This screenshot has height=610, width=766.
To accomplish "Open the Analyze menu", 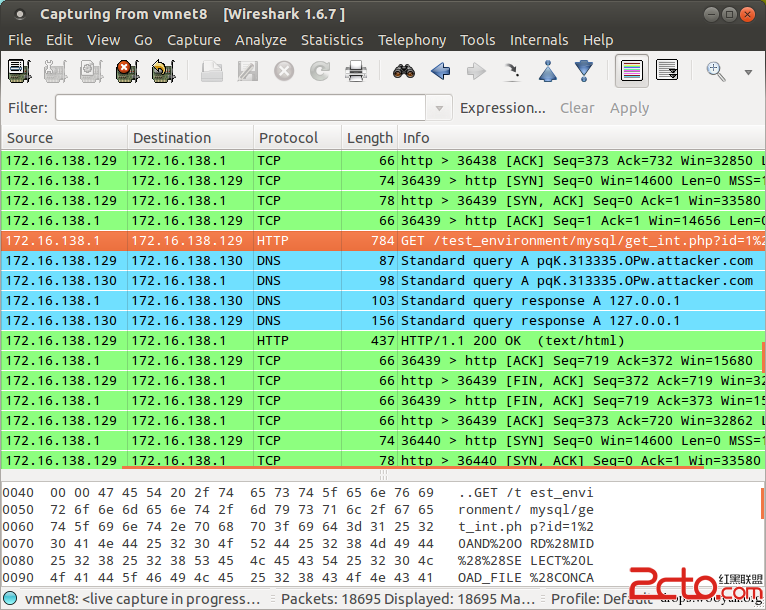I will point(261,40).
